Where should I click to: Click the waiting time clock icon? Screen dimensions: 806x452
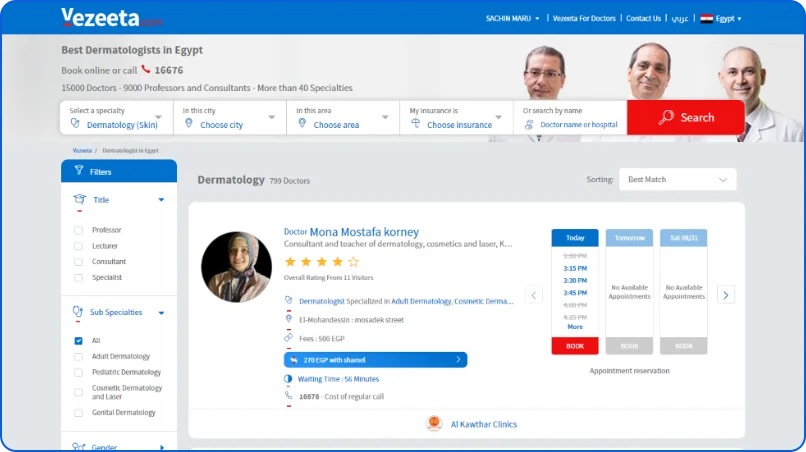click(288, 378)
